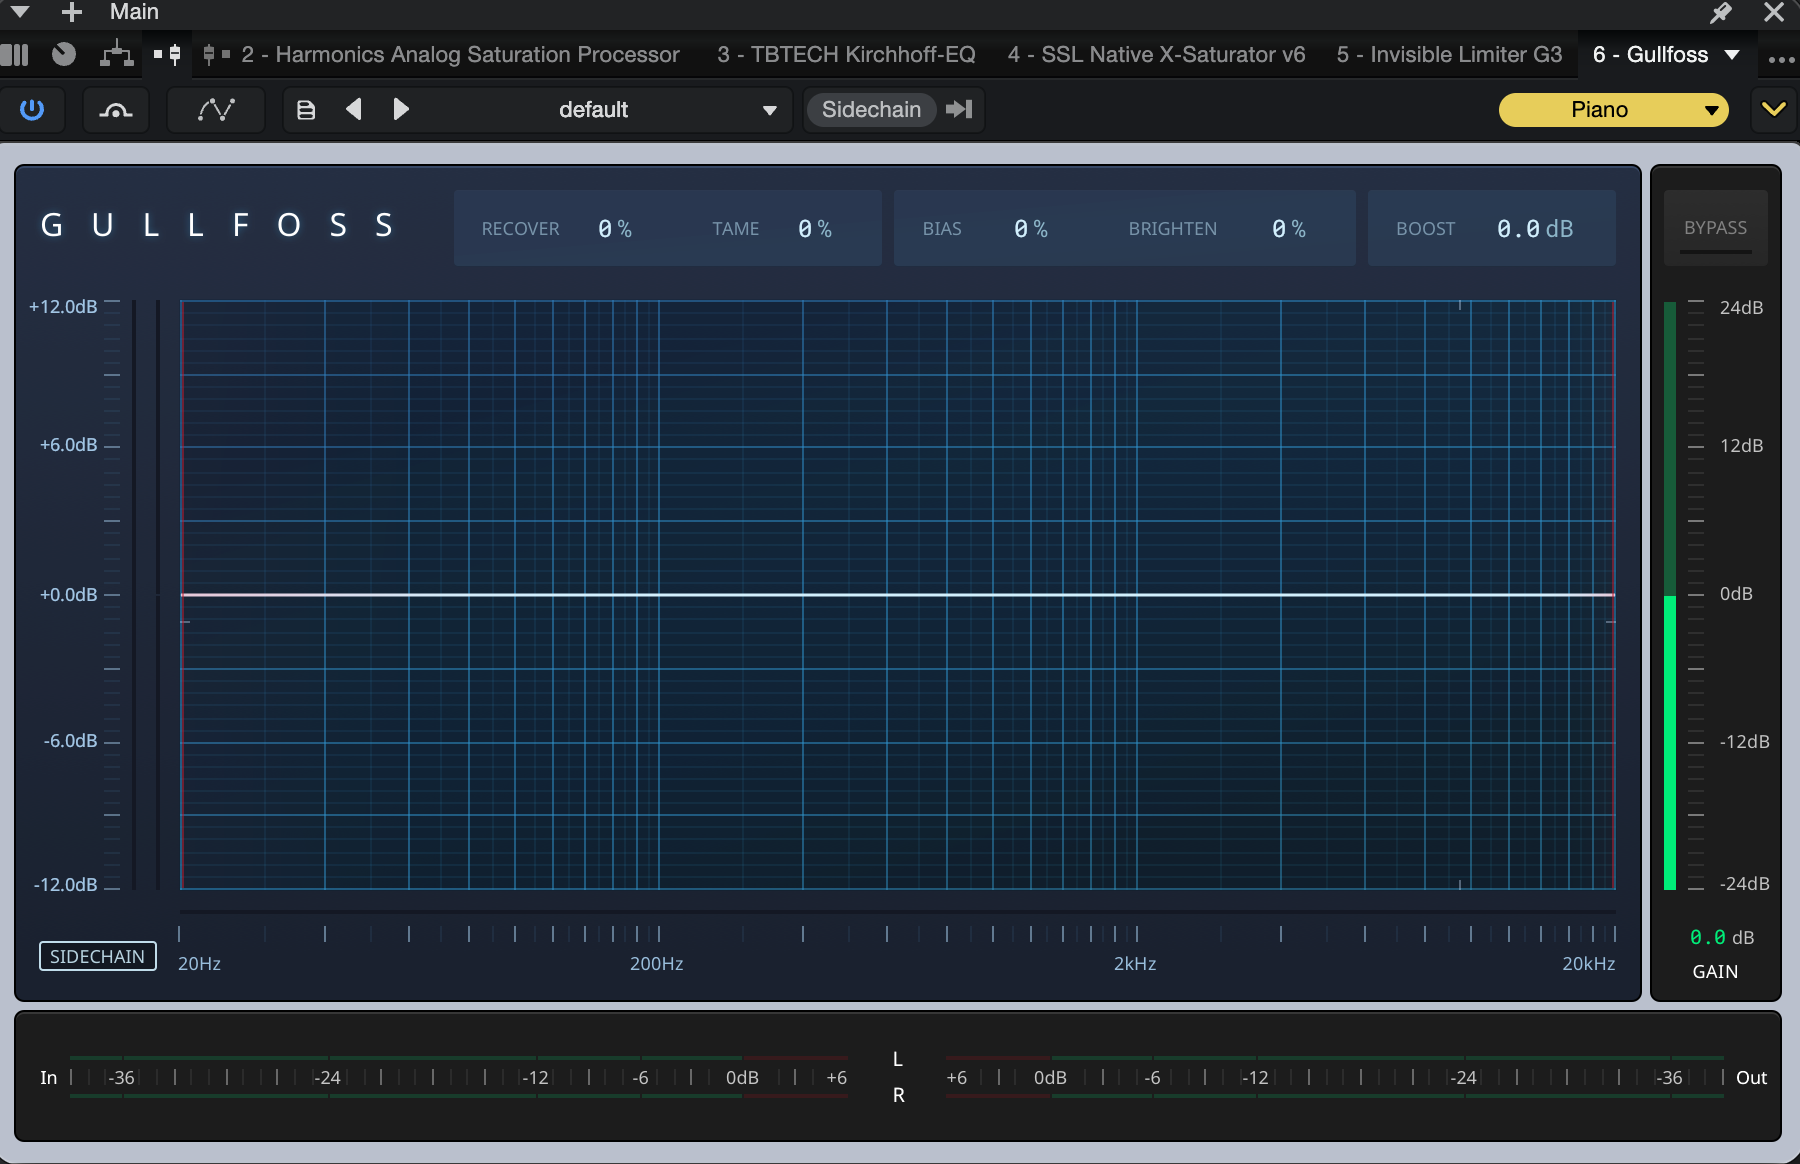This screenshot has height=1164, width=1800.
Task: Toggle the Sidechain button in the plugin header
Action: point(871,110)
